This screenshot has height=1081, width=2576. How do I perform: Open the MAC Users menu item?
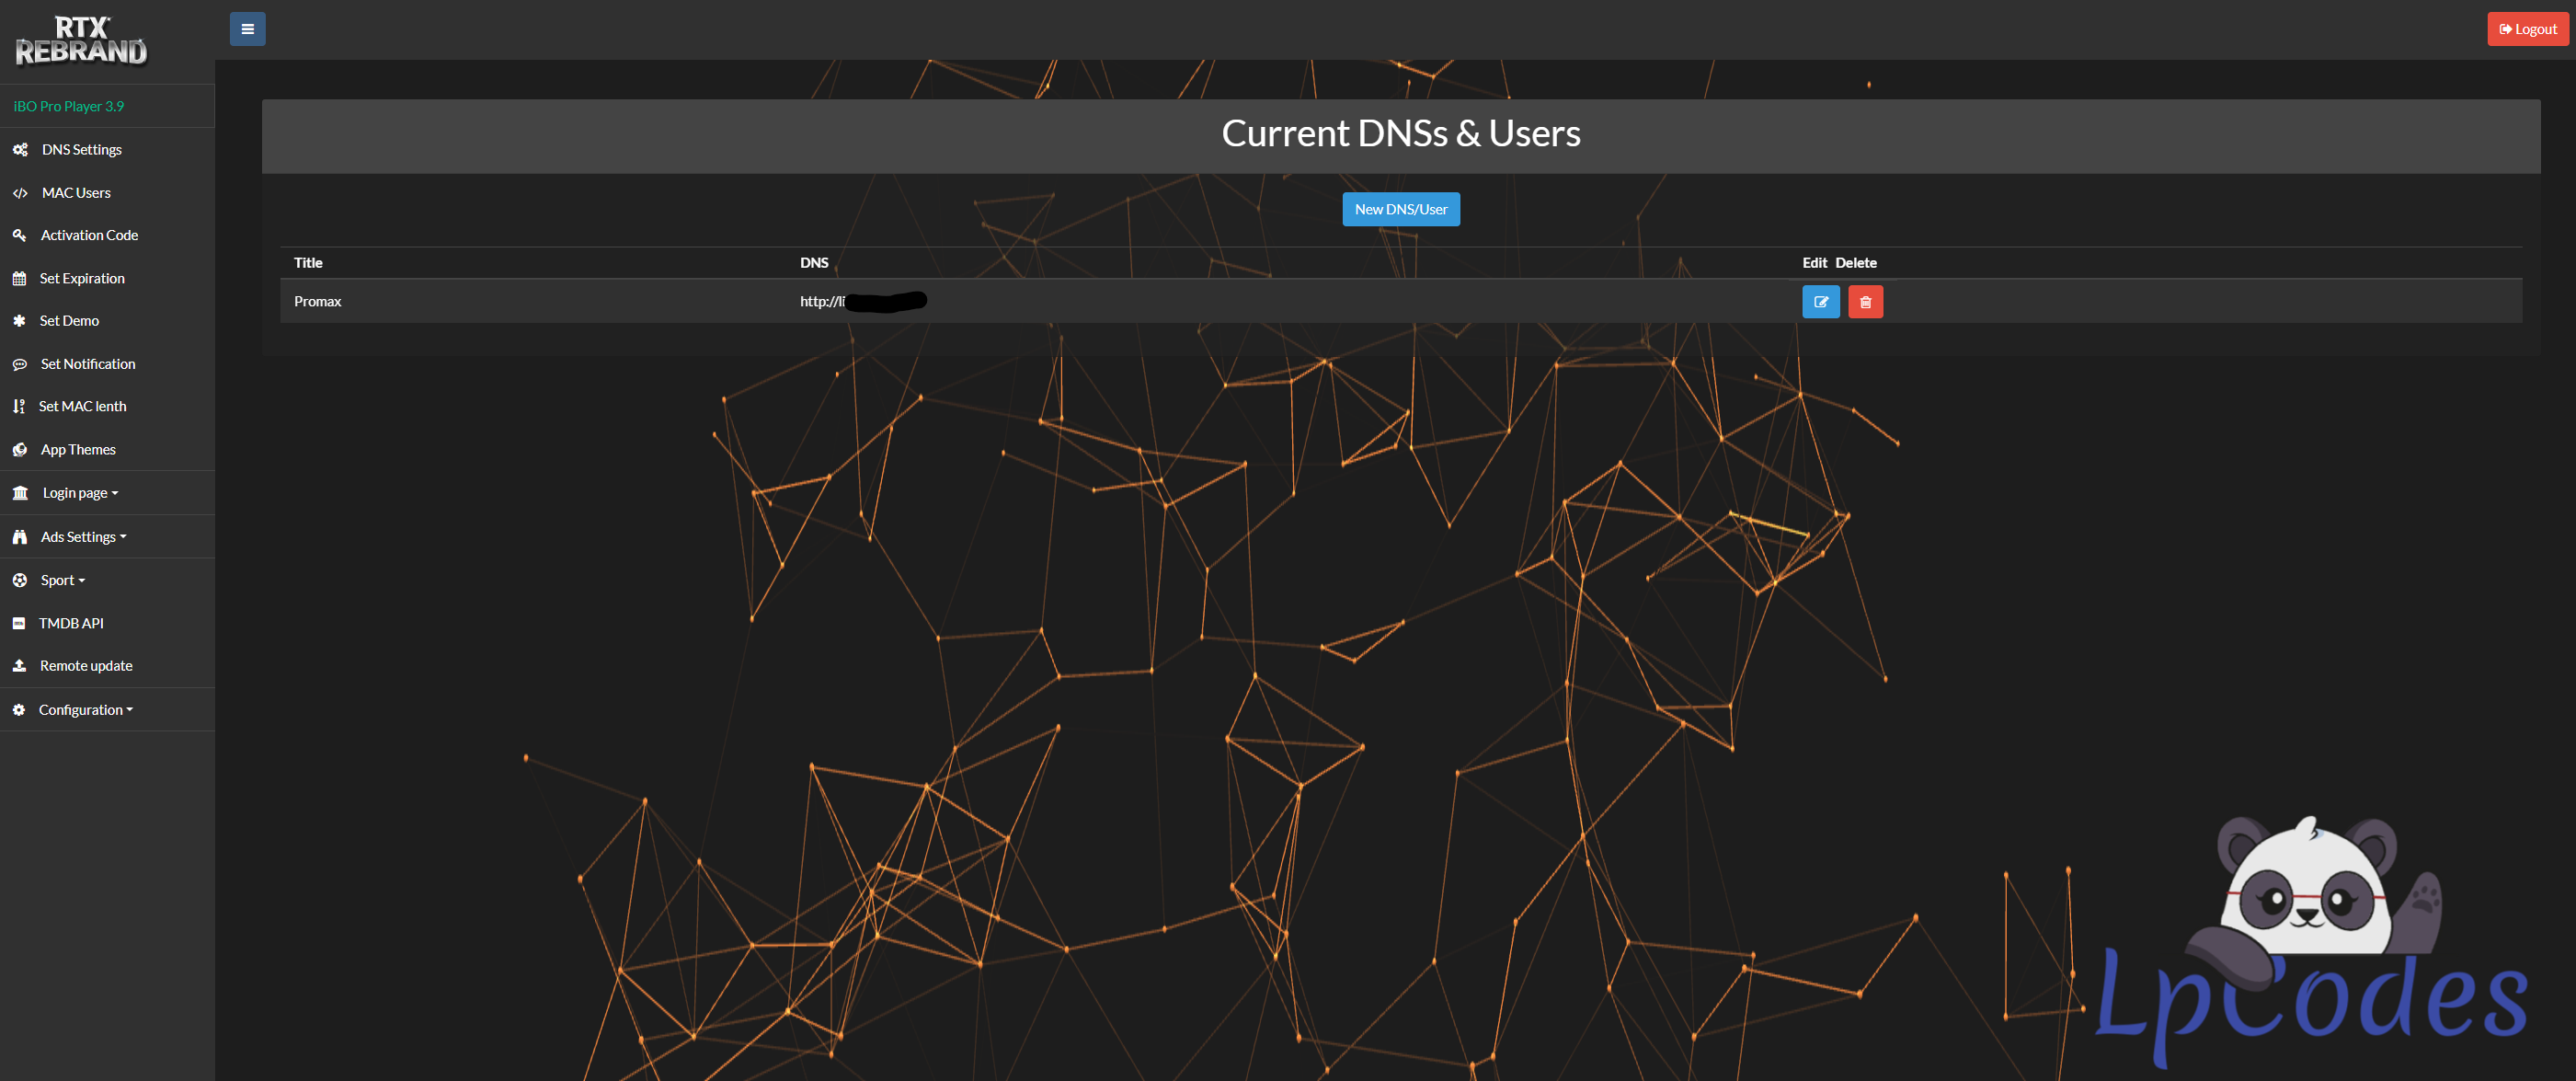[x=76, y=193]
